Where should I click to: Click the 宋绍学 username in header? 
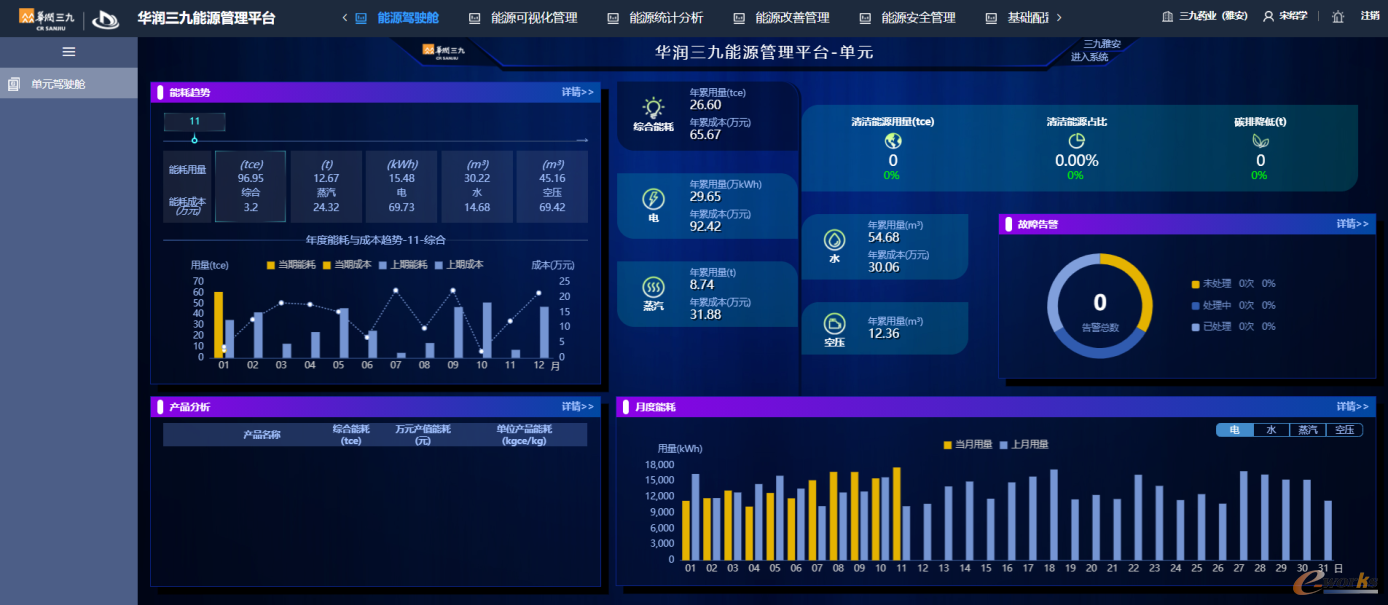click(x=1293, y=17)
